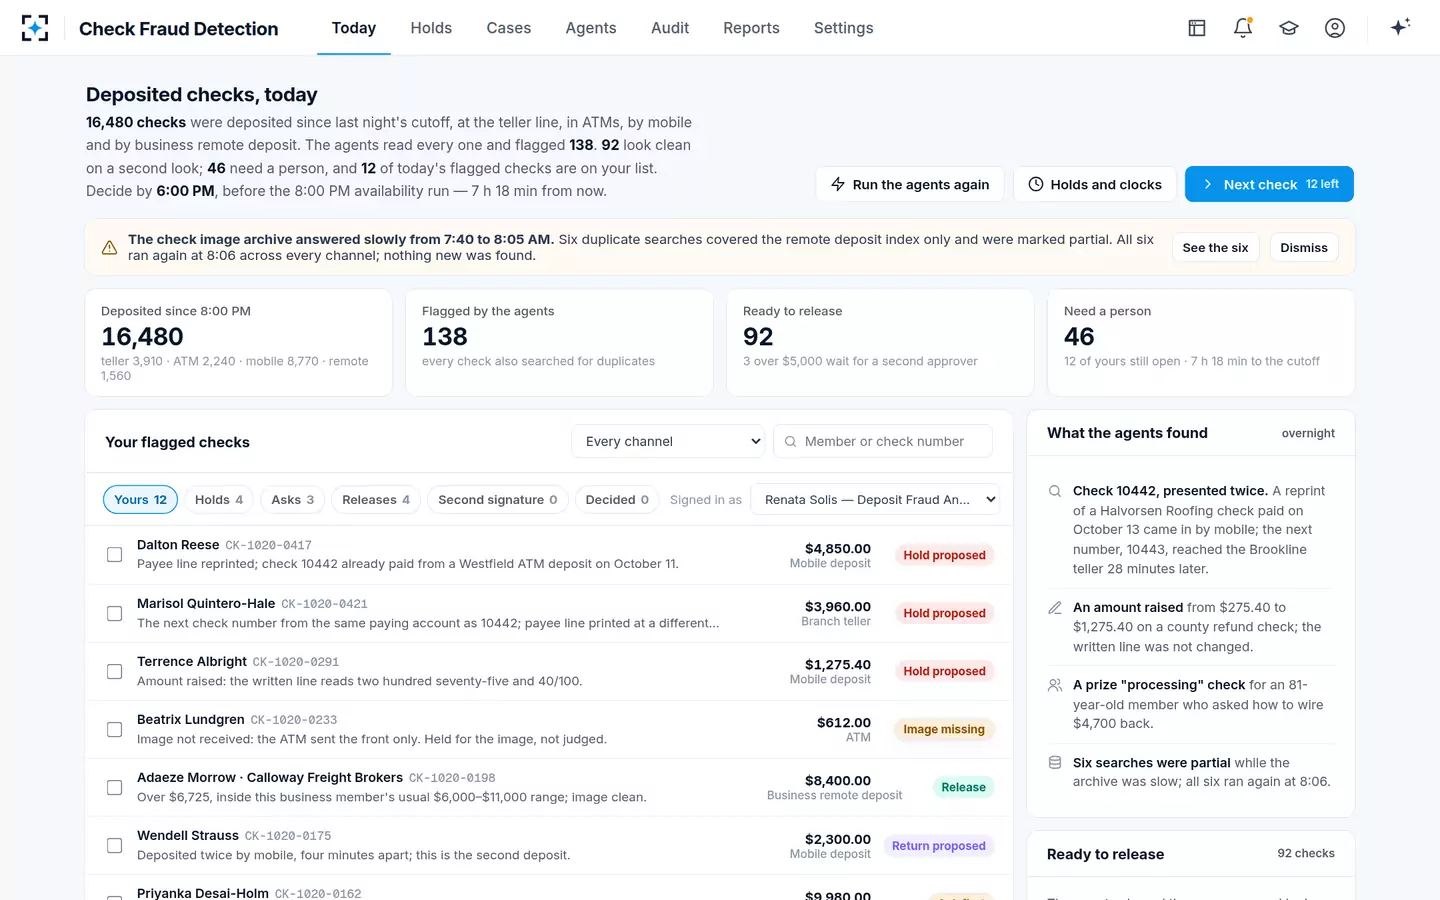Open the Reports tab

tap(751, 28)
